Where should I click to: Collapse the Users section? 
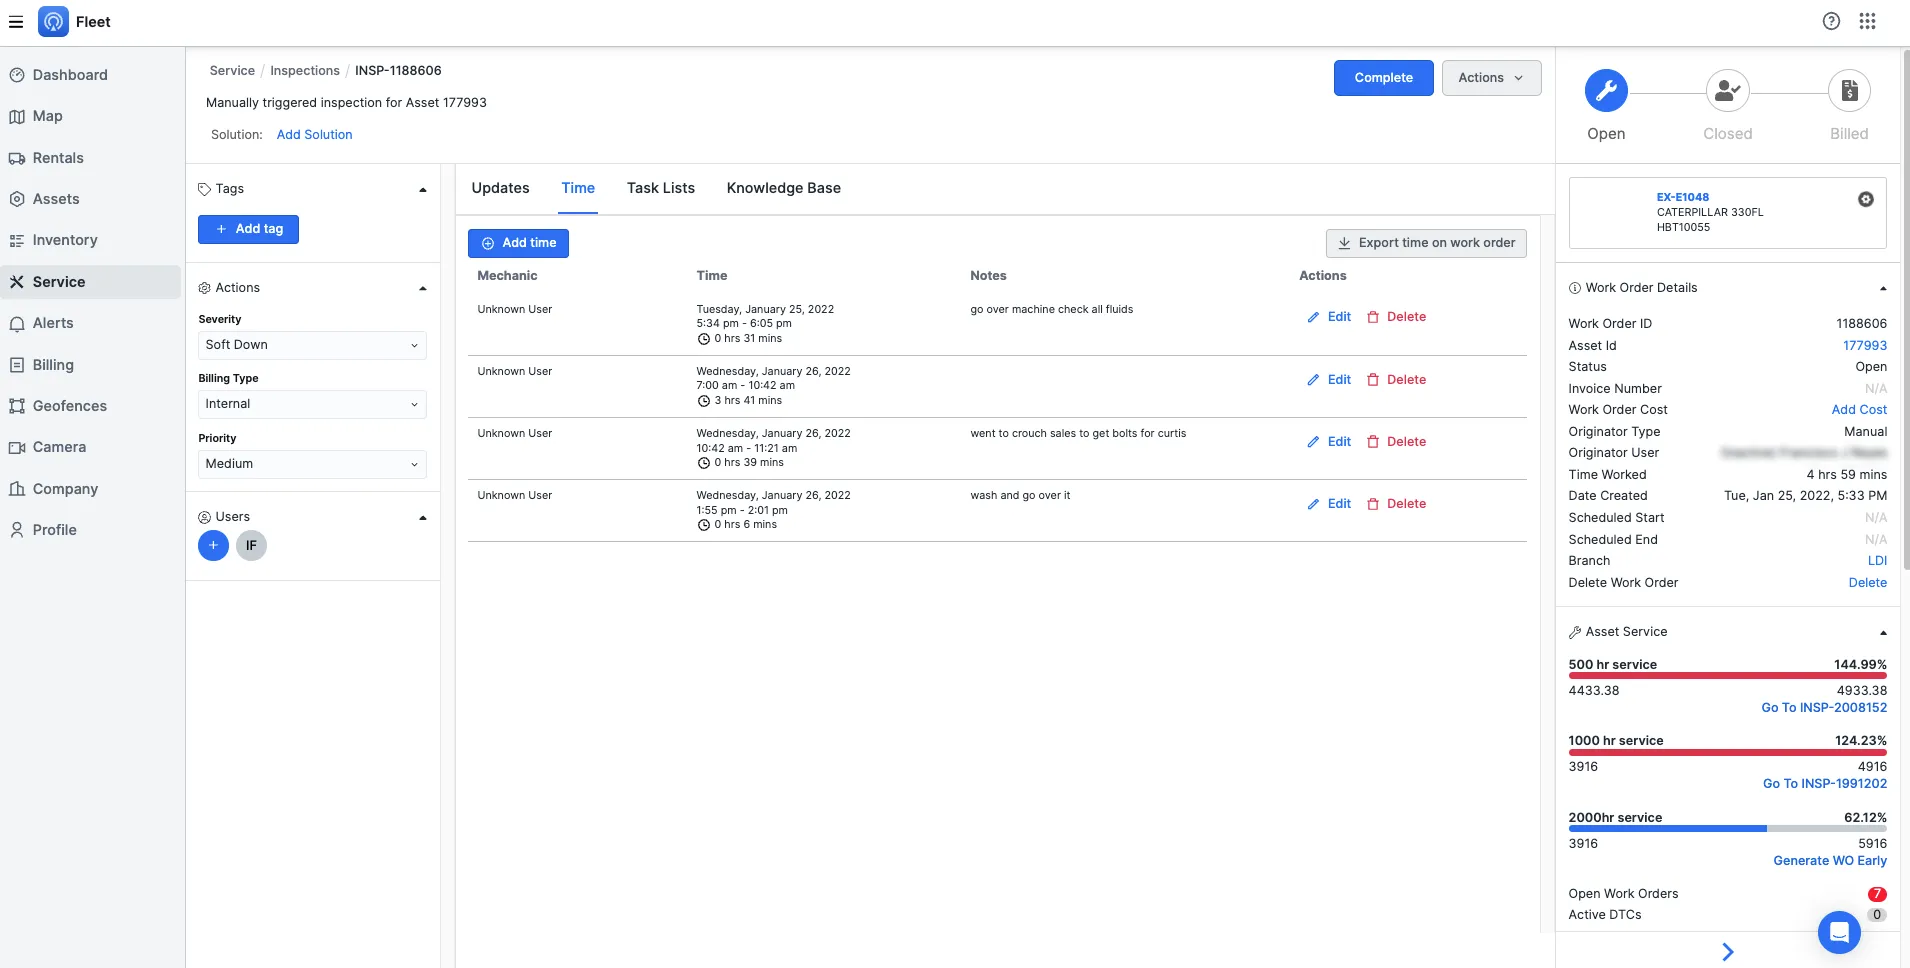(422, 518)
